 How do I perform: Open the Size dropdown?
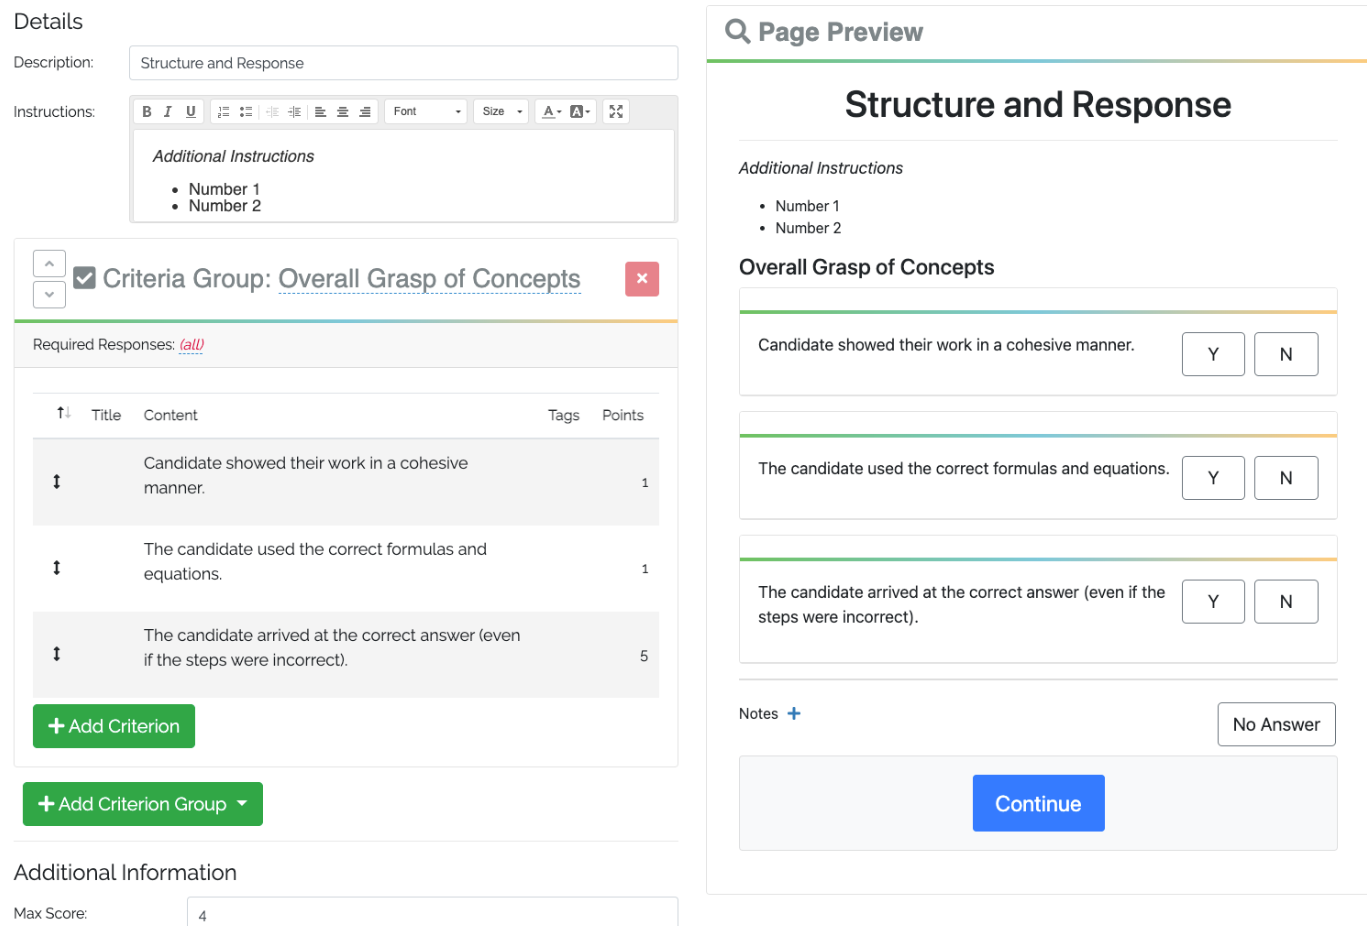[501, 112]
